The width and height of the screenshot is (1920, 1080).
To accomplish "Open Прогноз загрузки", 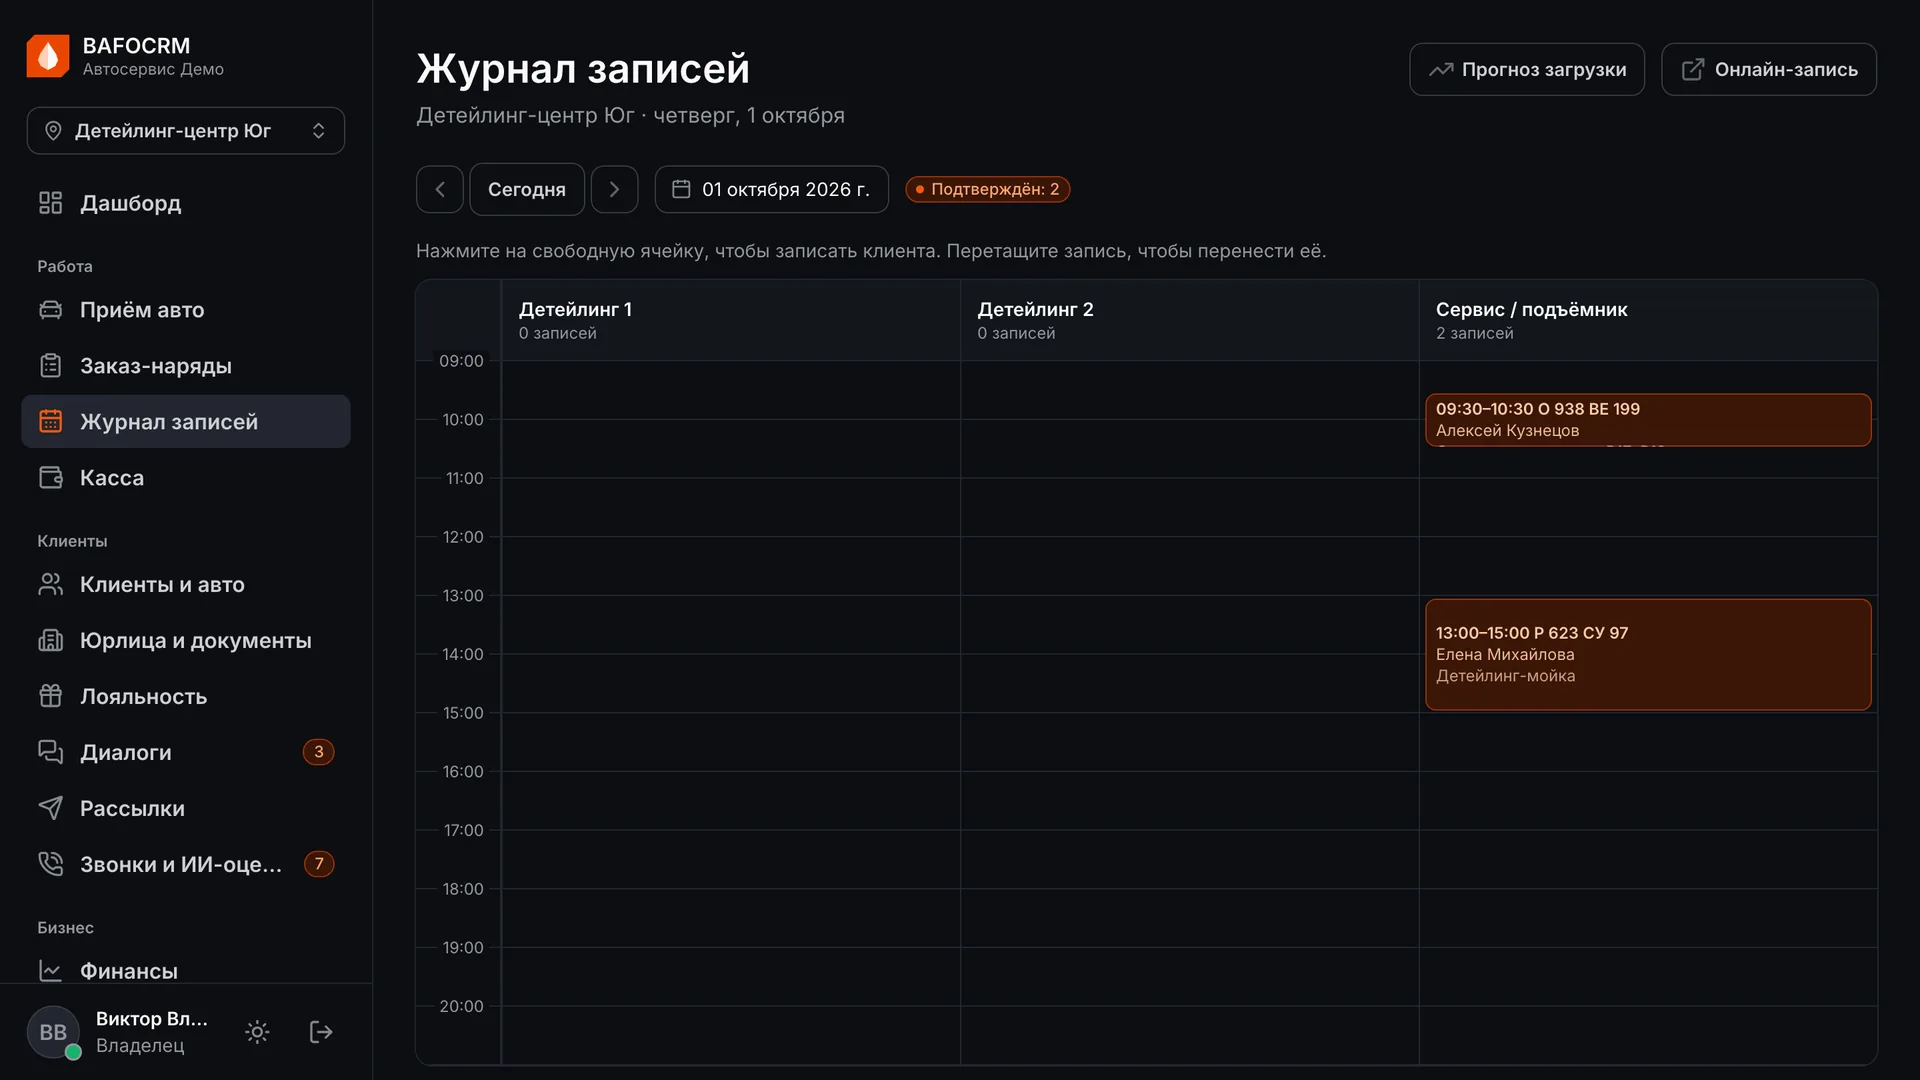I will pos(1527,69).
